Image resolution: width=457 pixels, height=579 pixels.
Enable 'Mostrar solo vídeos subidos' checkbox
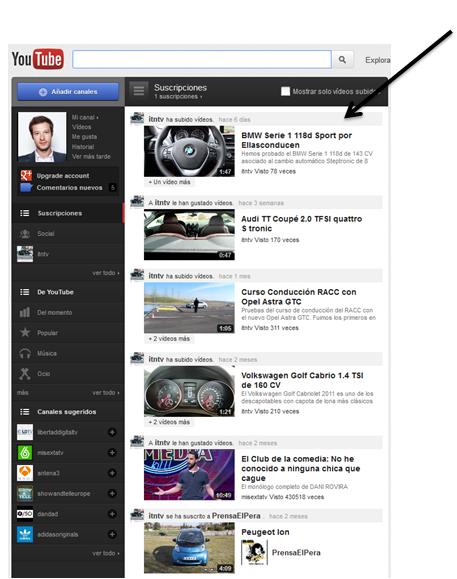coord(285,91)
